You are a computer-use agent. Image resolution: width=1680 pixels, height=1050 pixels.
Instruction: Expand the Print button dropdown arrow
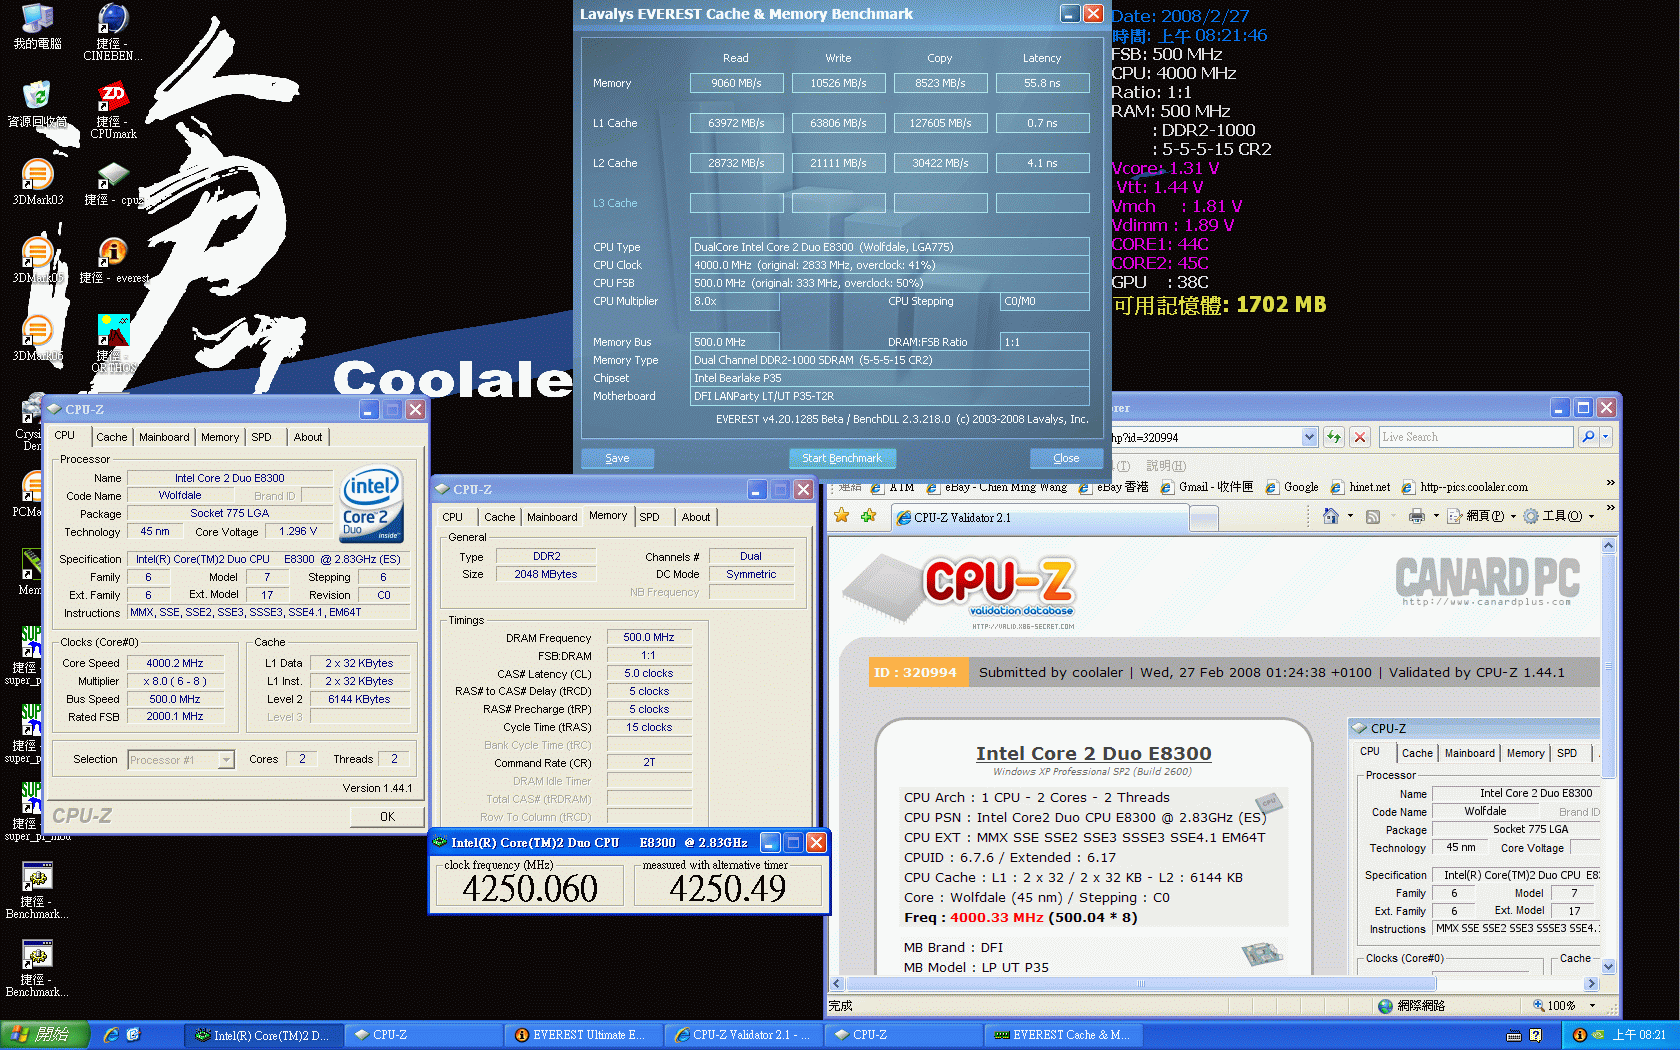click(1435, 516)
